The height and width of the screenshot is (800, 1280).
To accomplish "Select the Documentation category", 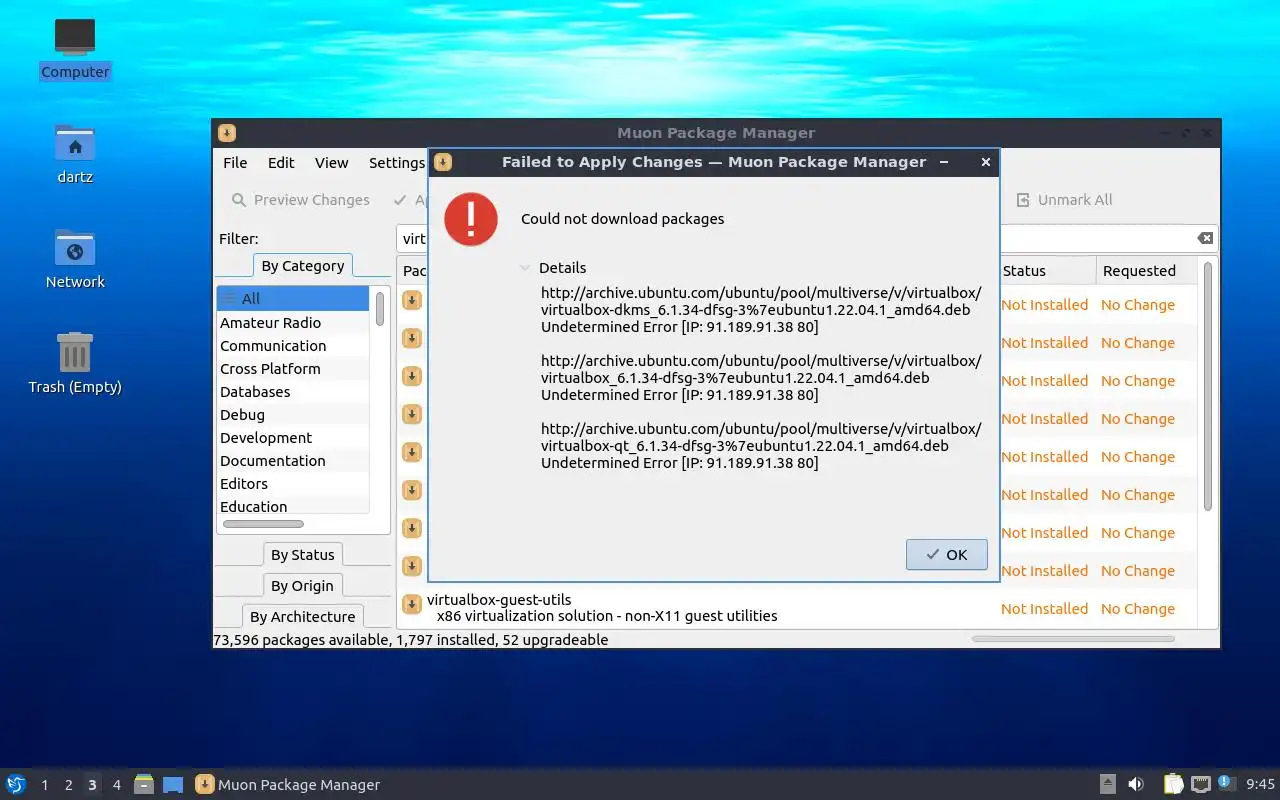I will coord(293,461).
